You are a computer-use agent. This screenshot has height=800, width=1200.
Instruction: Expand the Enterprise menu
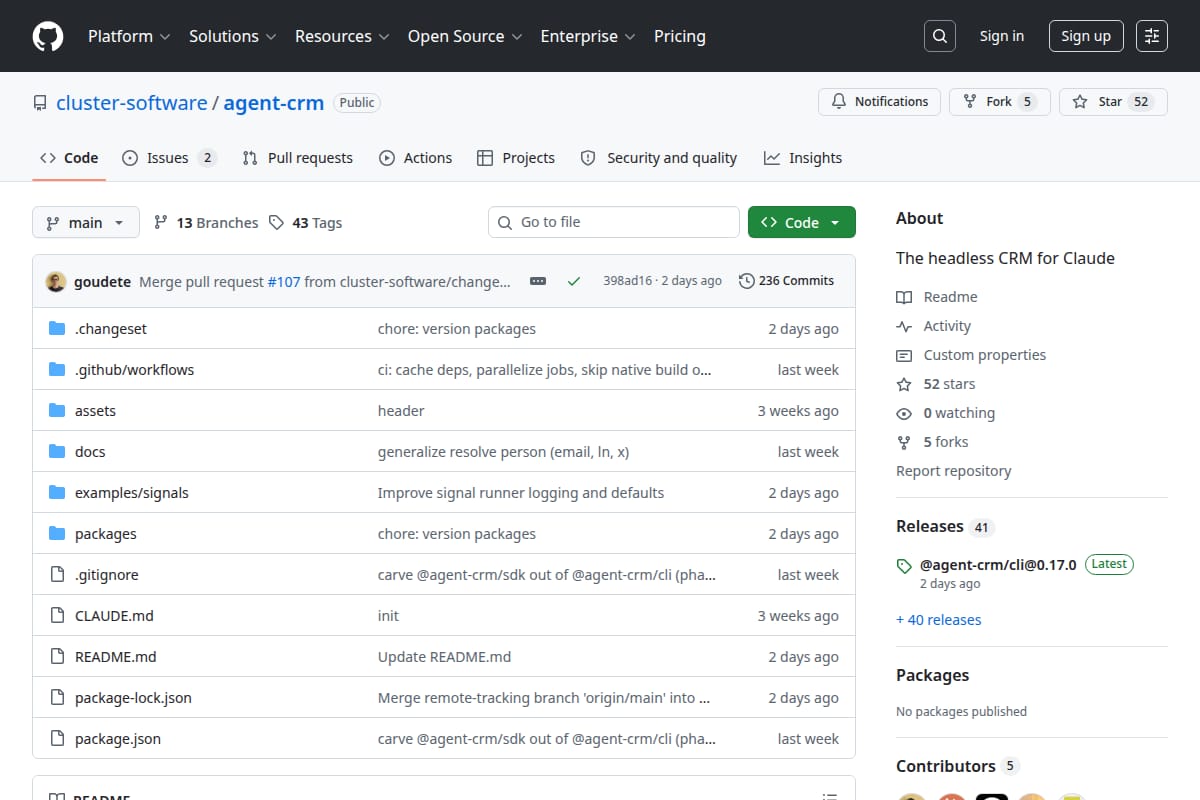[x=588, y=36]
